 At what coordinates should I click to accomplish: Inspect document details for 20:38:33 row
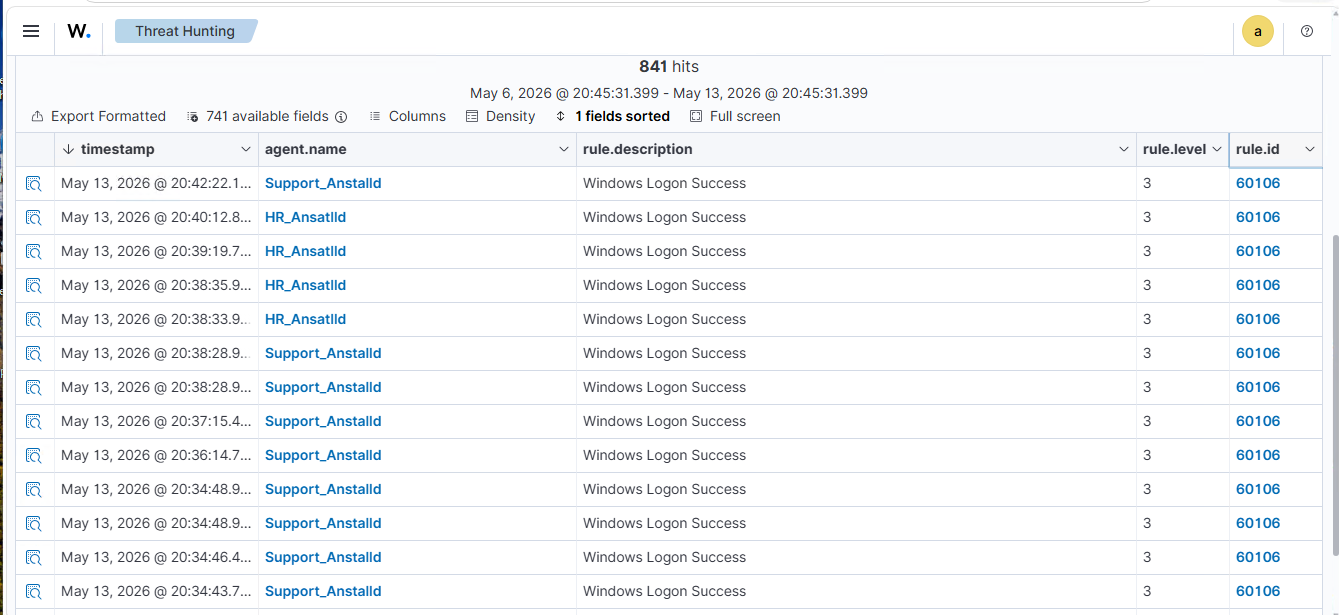coord(34,320)
